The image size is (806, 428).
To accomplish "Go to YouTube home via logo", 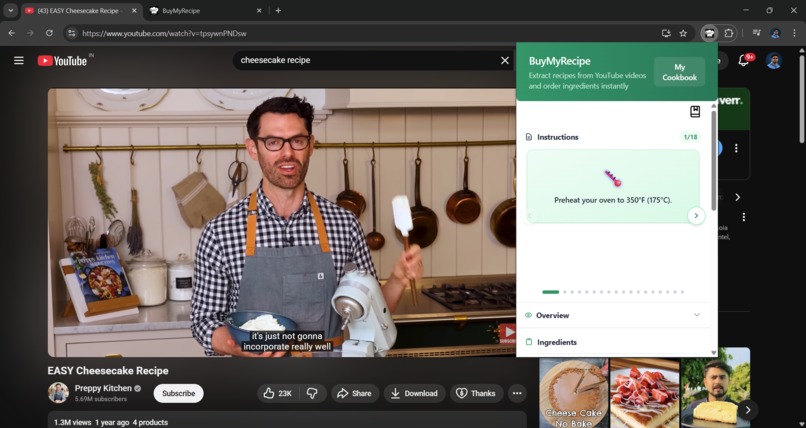I will coord(62,61).
